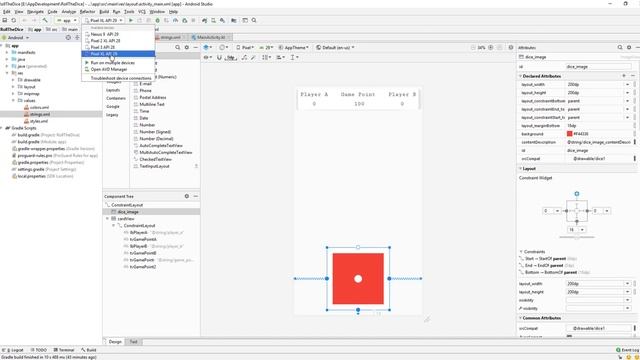Click the Make Project hammer icon

point(45,20)
